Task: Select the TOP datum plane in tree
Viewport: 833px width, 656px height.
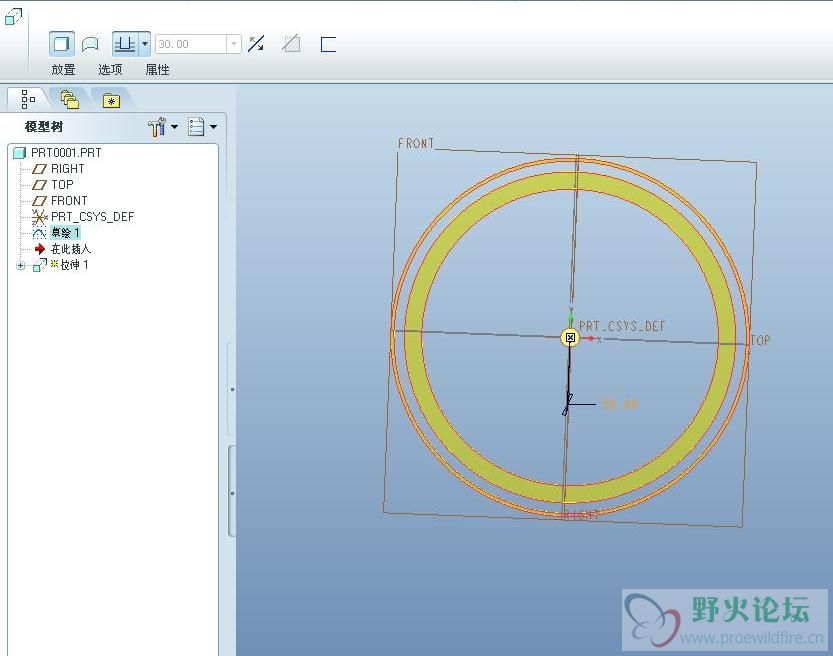Action: [62, 185]
